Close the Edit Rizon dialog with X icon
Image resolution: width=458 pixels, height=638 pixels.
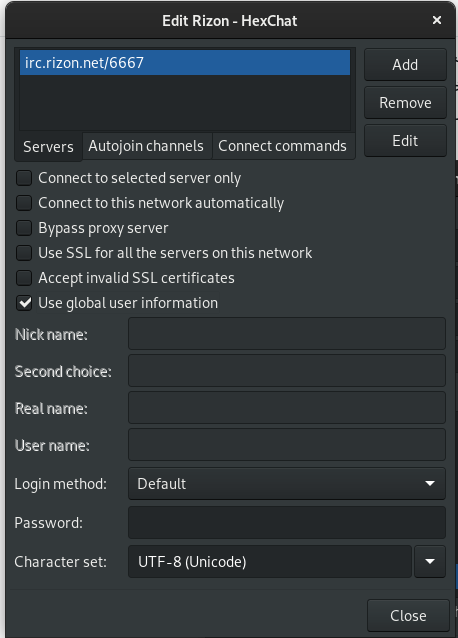point(436,20)
